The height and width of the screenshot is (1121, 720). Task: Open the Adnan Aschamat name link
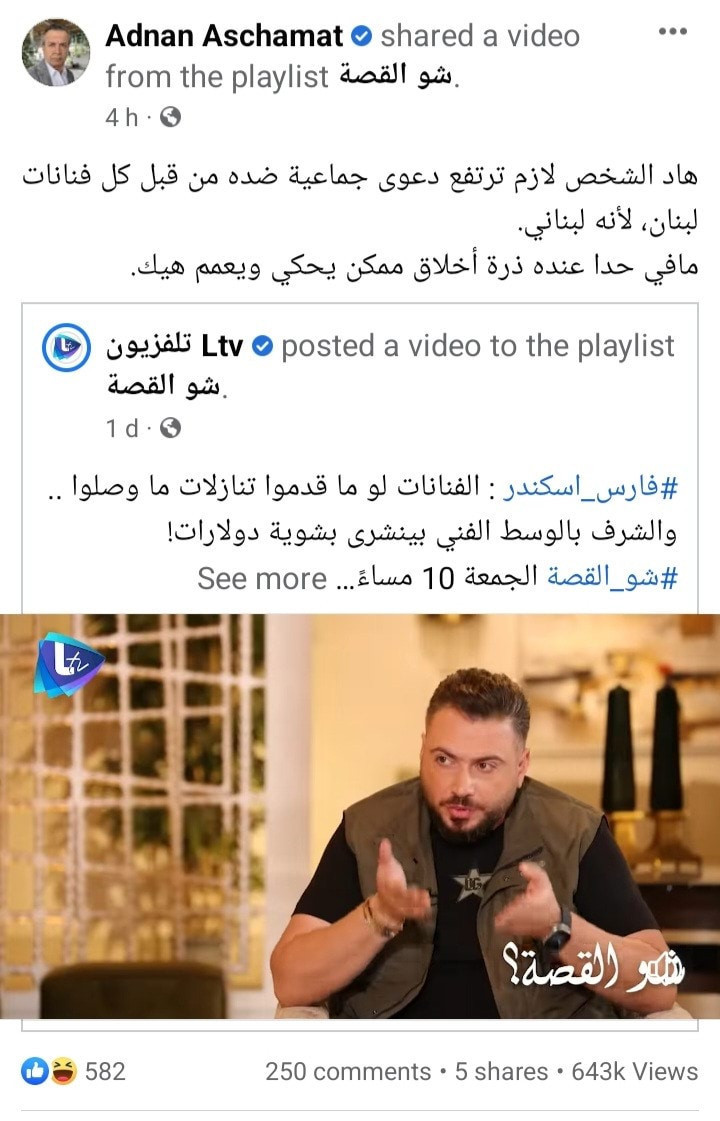[x=224, y=36]
